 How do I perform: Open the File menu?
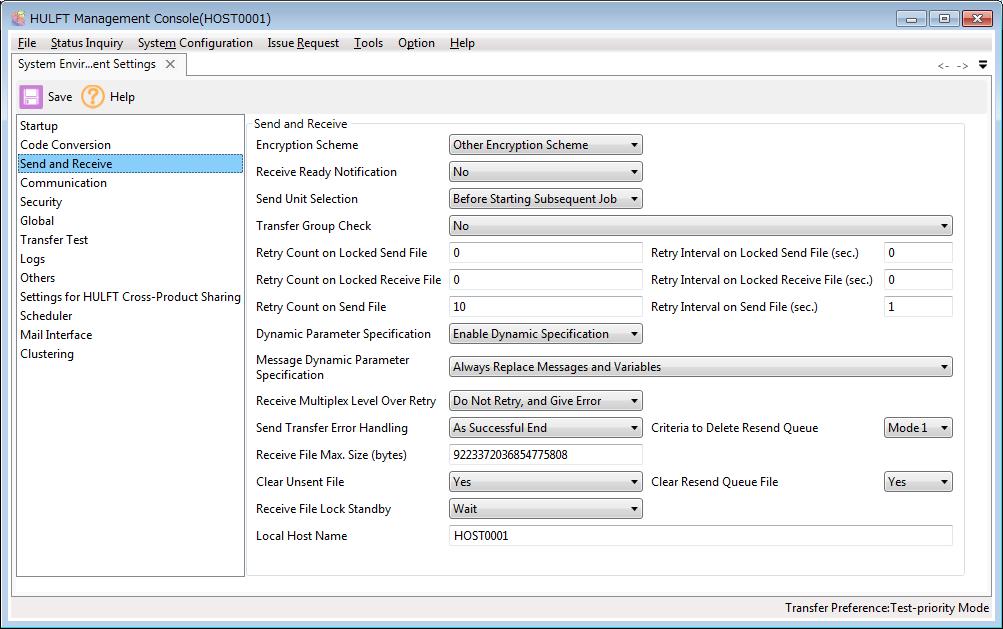[x=27, y=43]
